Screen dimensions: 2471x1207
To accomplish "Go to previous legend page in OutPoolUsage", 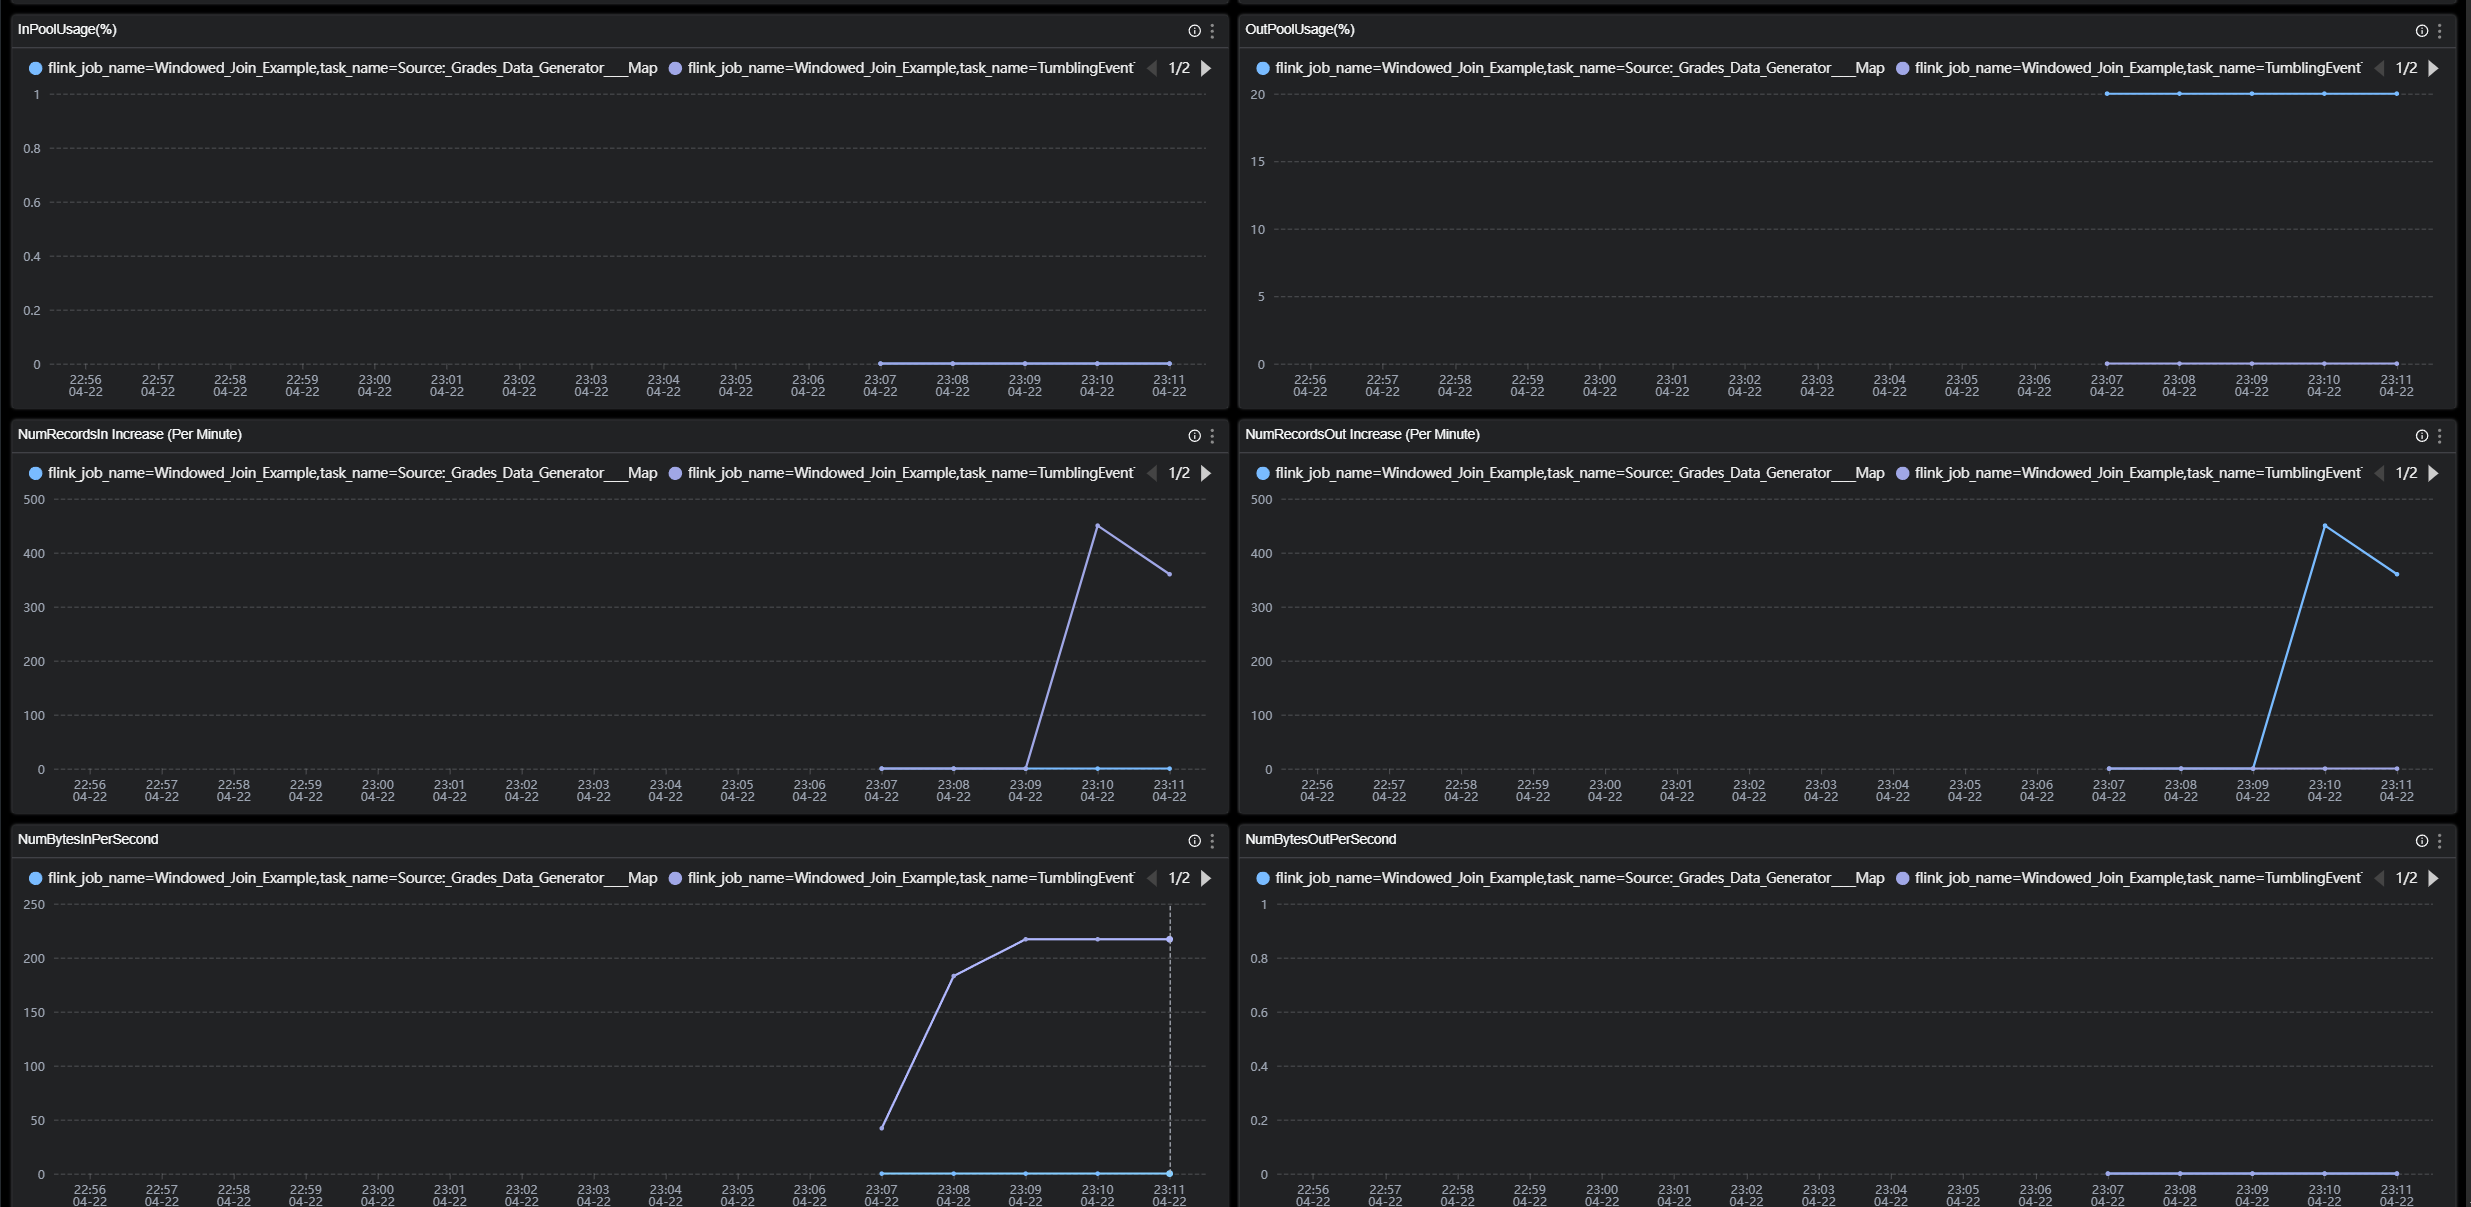I will pyautogui.click(x=2380, y=68).
